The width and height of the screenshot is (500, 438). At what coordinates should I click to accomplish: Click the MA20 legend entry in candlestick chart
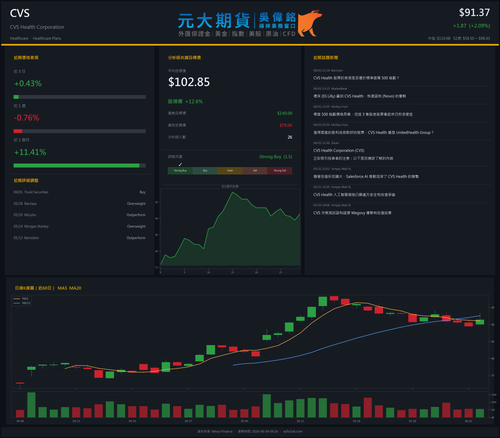click(22, 303)
